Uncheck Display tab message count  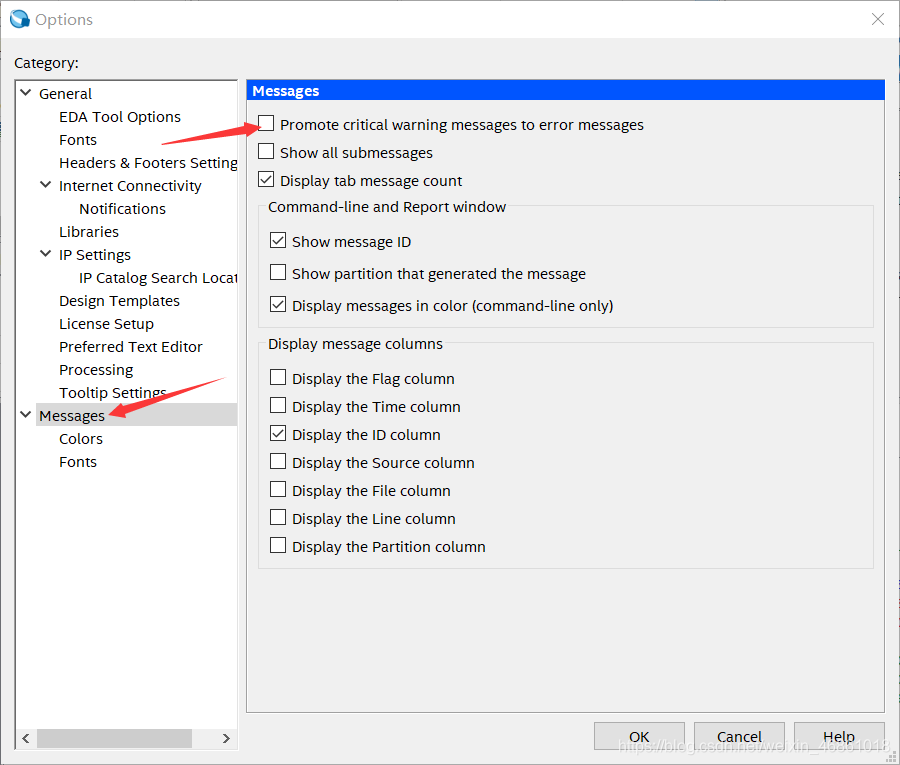pos(266,180)
